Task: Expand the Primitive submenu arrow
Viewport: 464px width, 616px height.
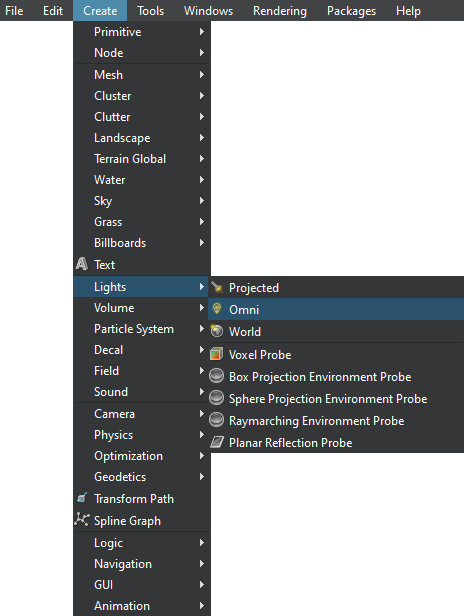Action: [202, 31]
